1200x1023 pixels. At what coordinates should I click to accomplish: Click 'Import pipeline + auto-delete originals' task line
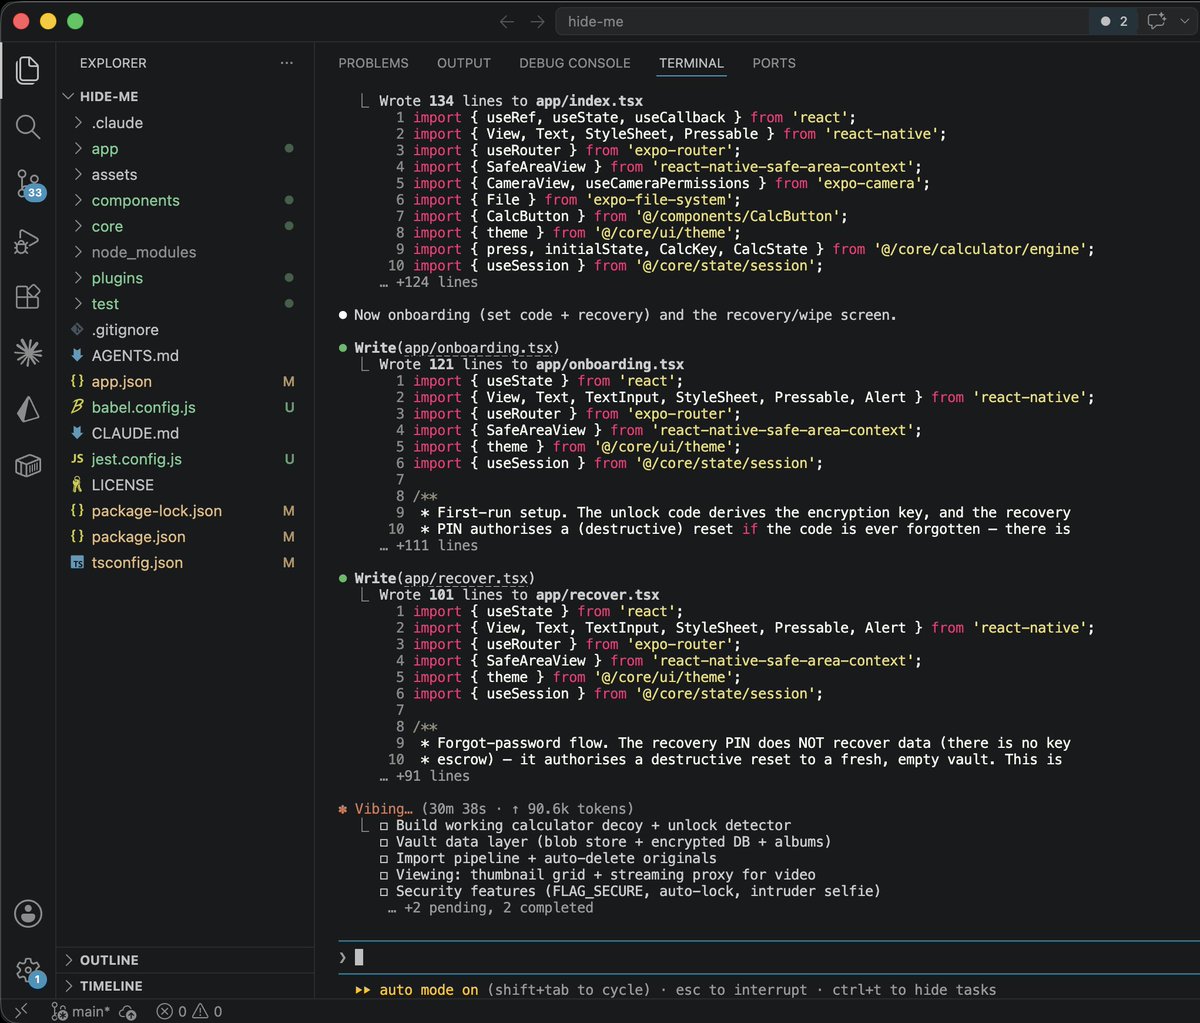coord(548,858)
